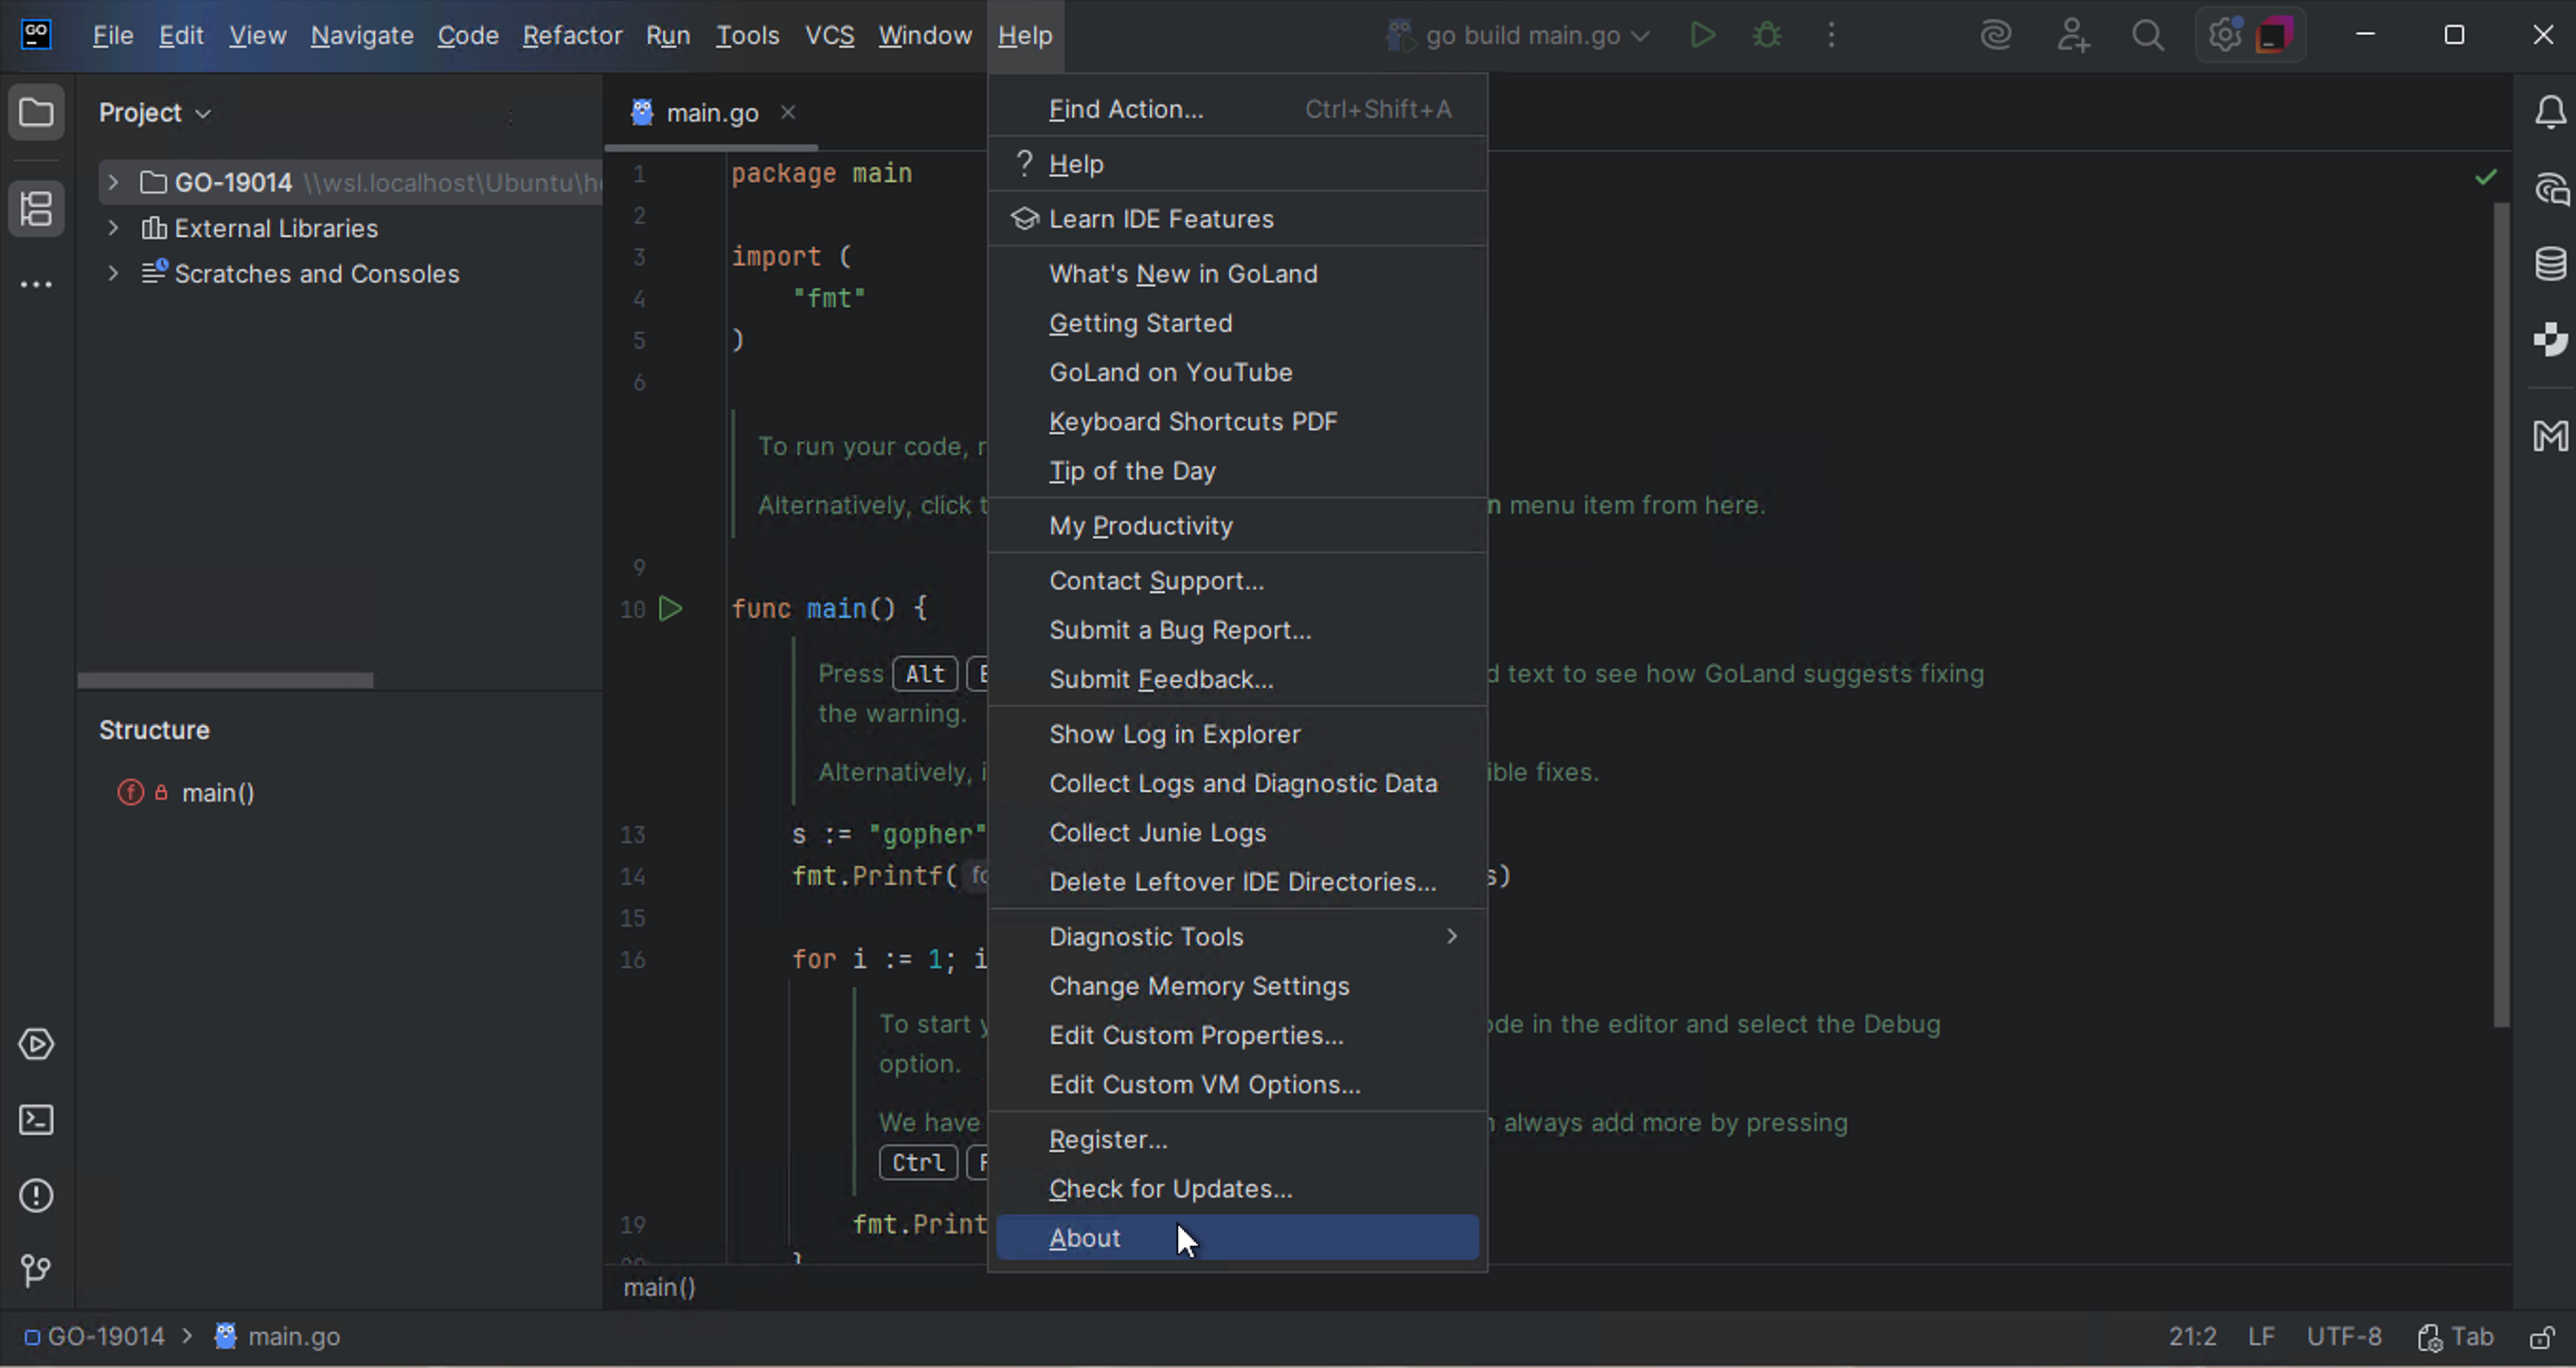Open the Git version control panel
The image size is (2576, 1368).
(36, 1270)
